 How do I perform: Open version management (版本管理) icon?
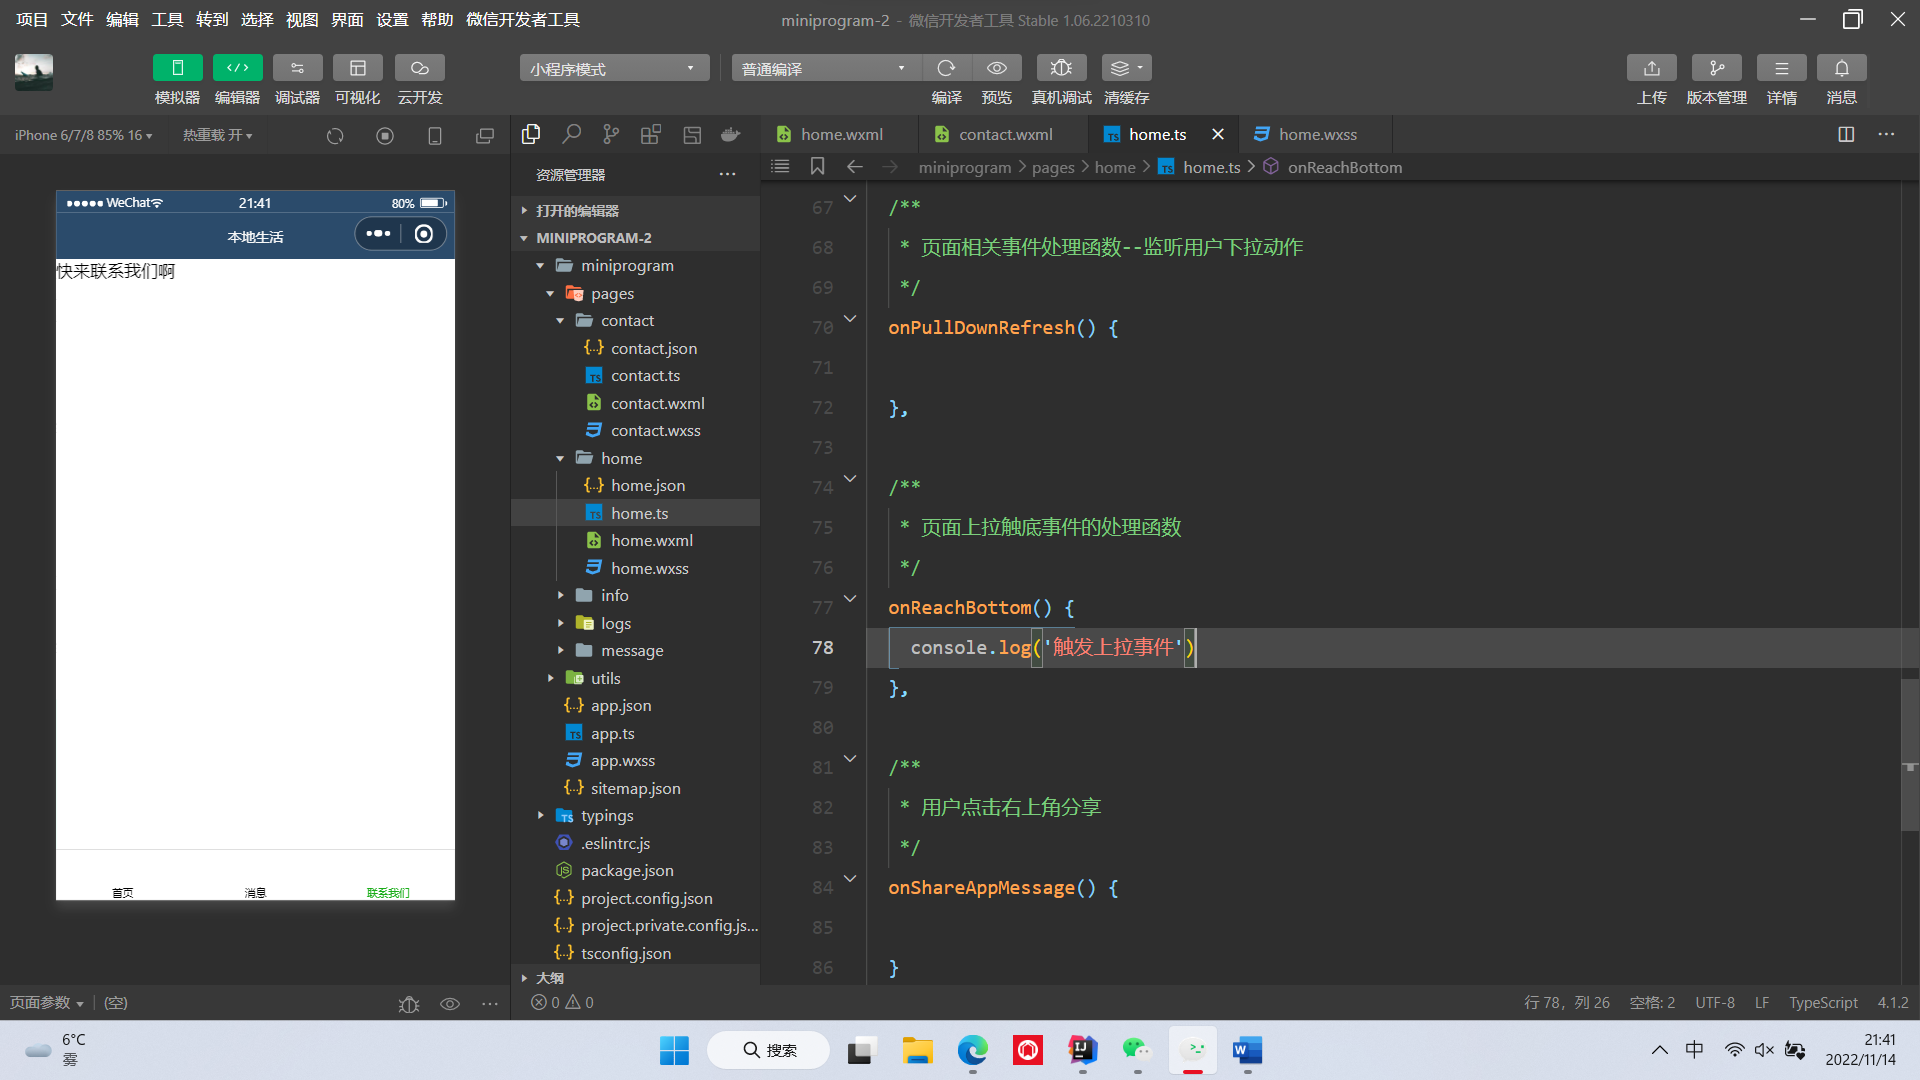(1716, 68)
